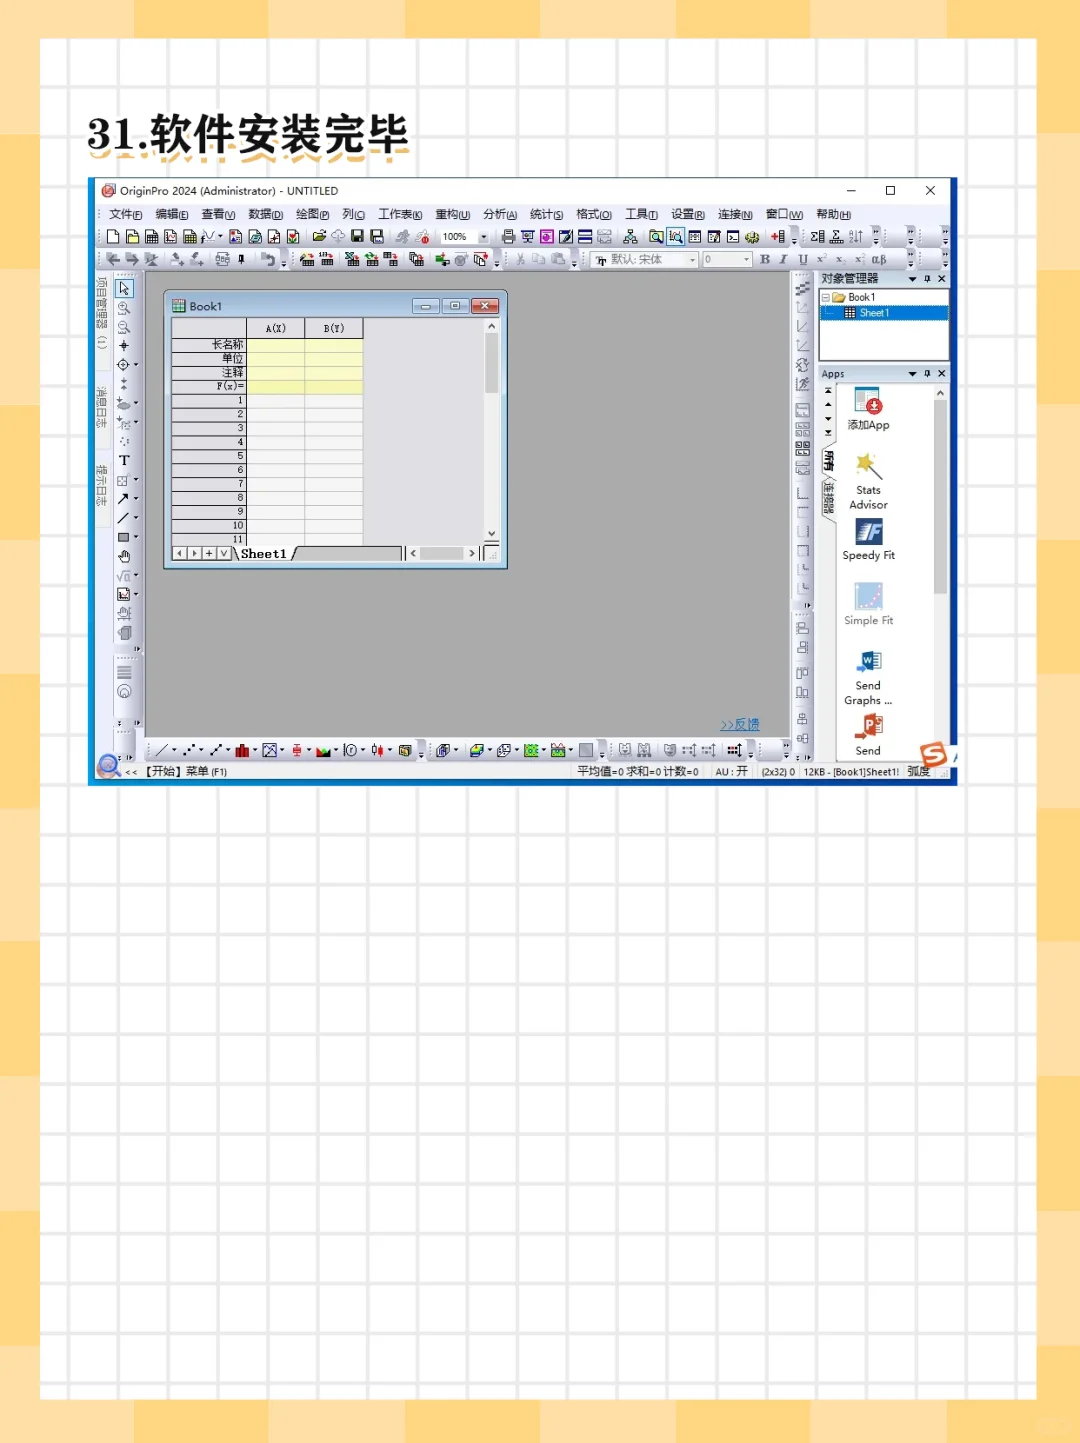
Task: Click the Book1 worksheet vertical scrollbar
Action: [491, 431]
